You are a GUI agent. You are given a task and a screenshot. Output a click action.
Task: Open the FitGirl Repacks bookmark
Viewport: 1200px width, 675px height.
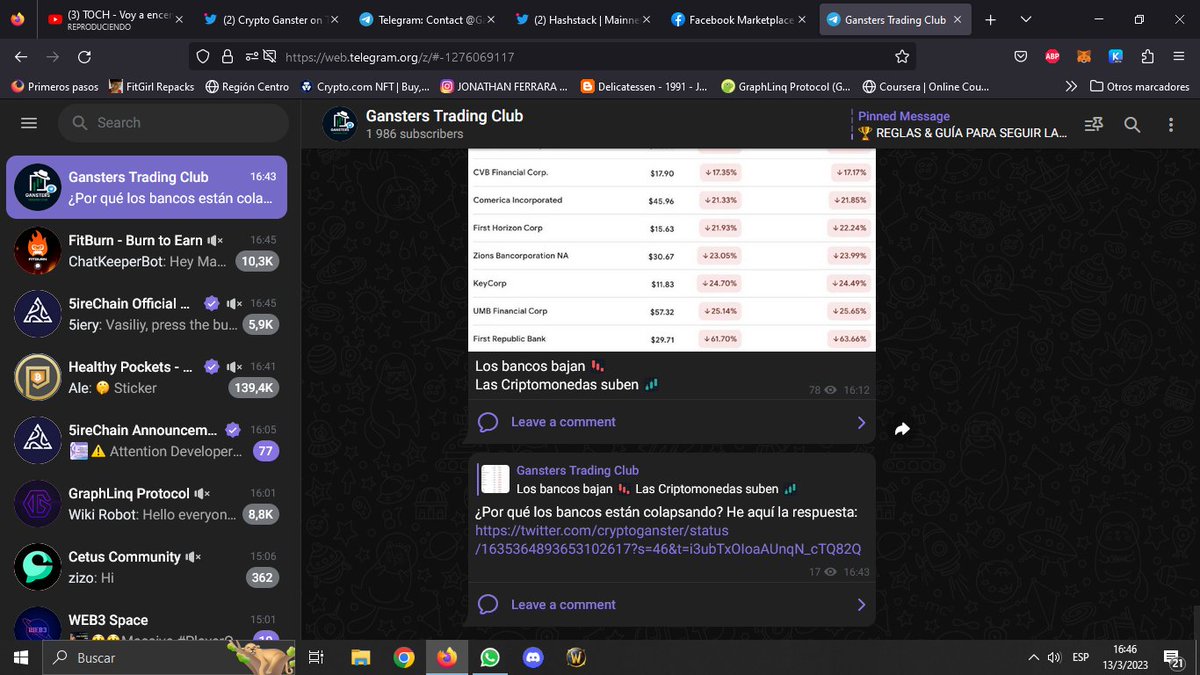152,87
